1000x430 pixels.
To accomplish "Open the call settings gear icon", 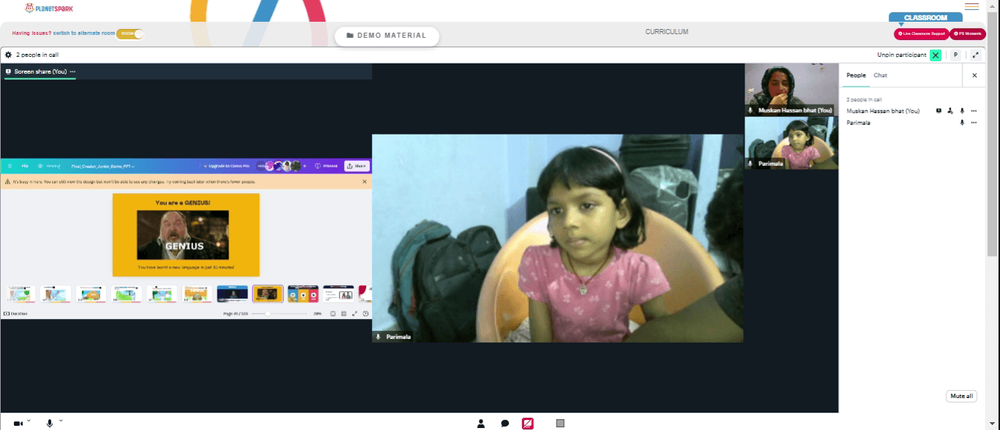I will pos(8,55).
